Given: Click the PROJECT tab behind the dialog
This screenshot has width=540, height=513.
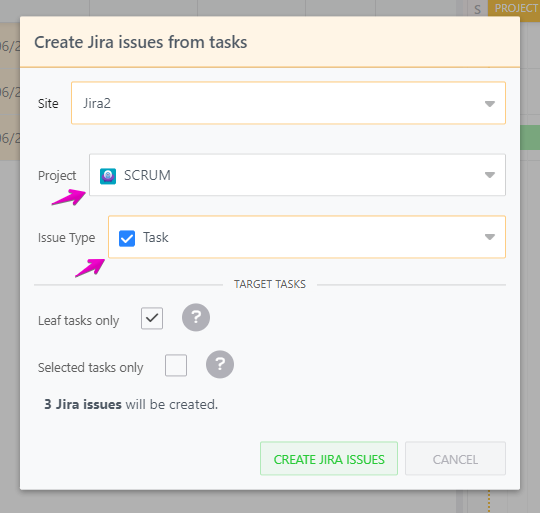Looking at the screenshot, I should click(x=515, y=8).
